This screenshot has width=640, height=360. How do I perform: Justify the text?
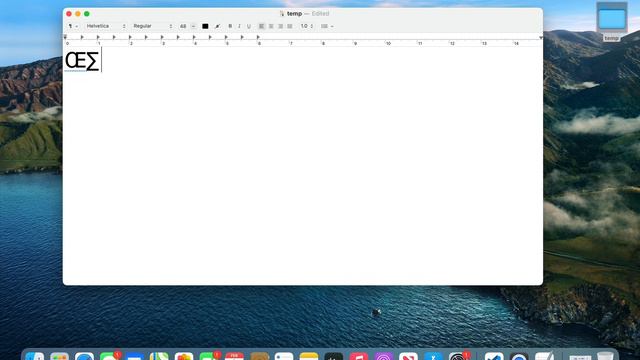290,26
